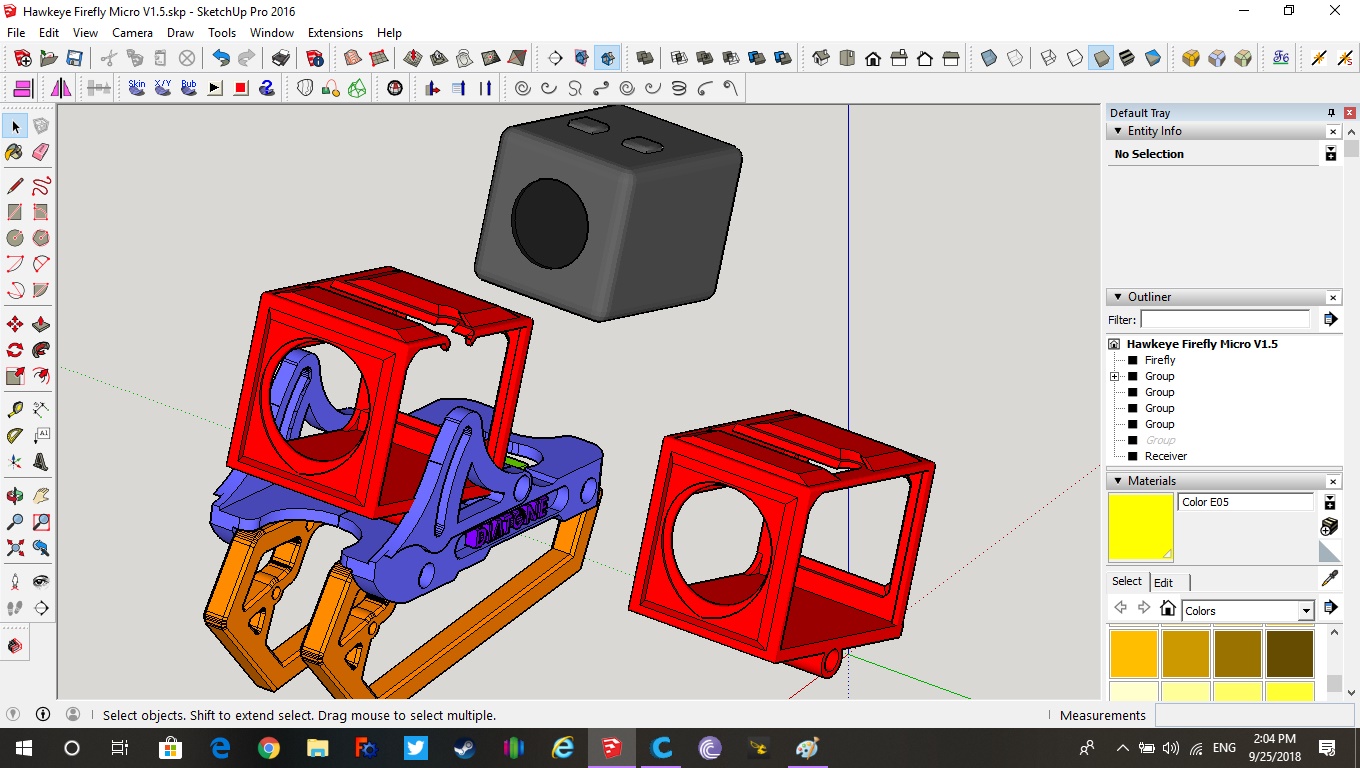This screenshot has height=768, width=1360.
Task: Switch to the Materials Select tab
Action: [1126, 581]
